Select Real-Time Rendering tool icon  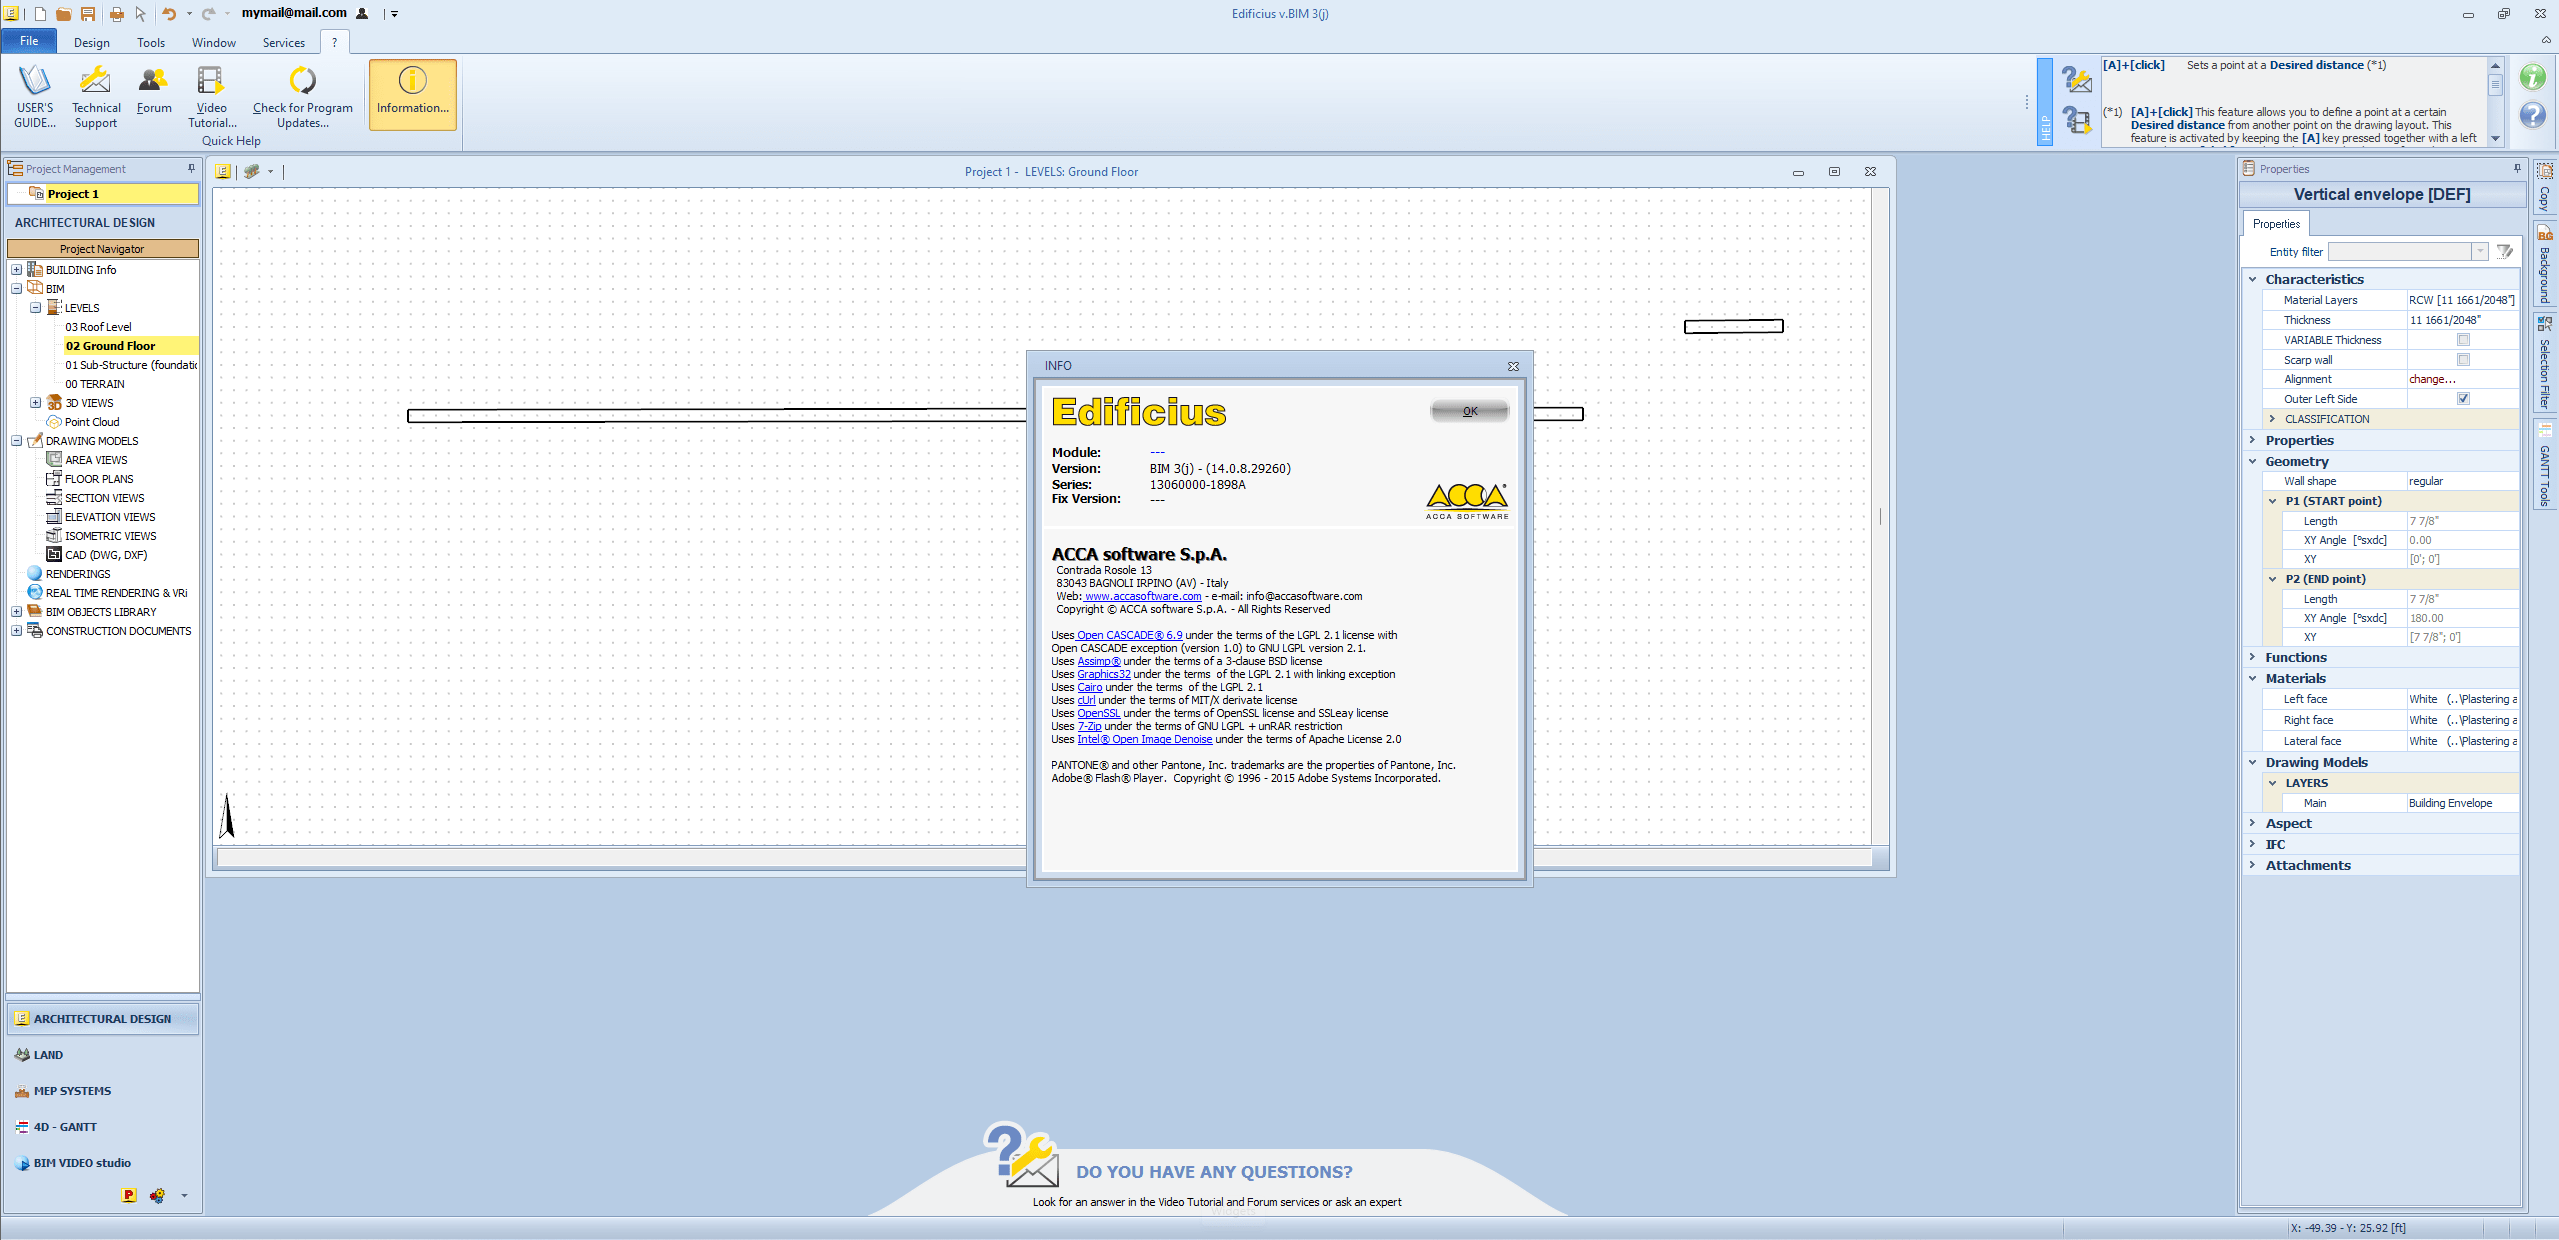pyautogui.click(x=34, y=591)
